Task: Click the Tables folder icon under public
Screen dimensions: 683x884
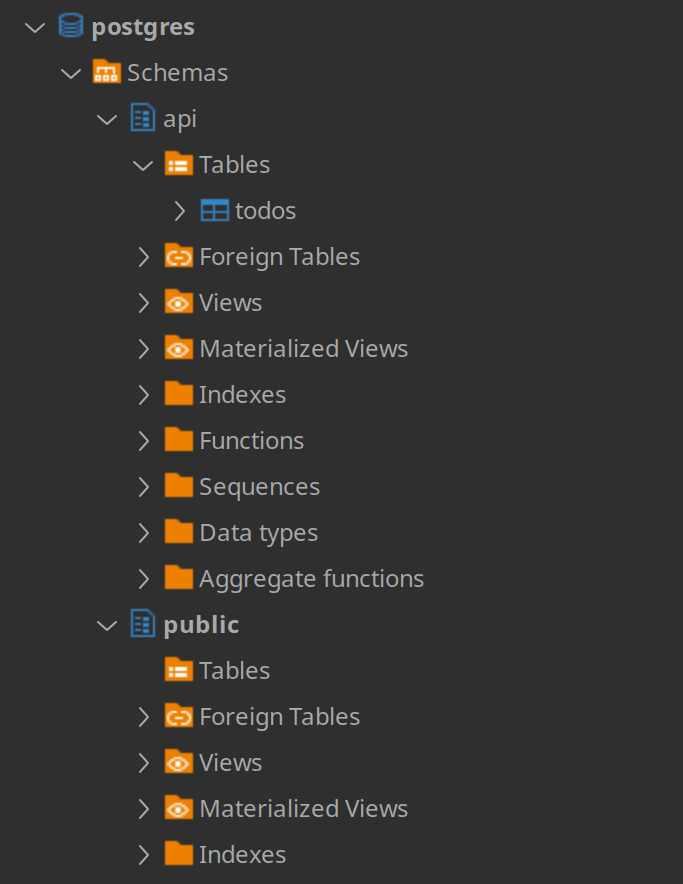Action: pos(179,670)
